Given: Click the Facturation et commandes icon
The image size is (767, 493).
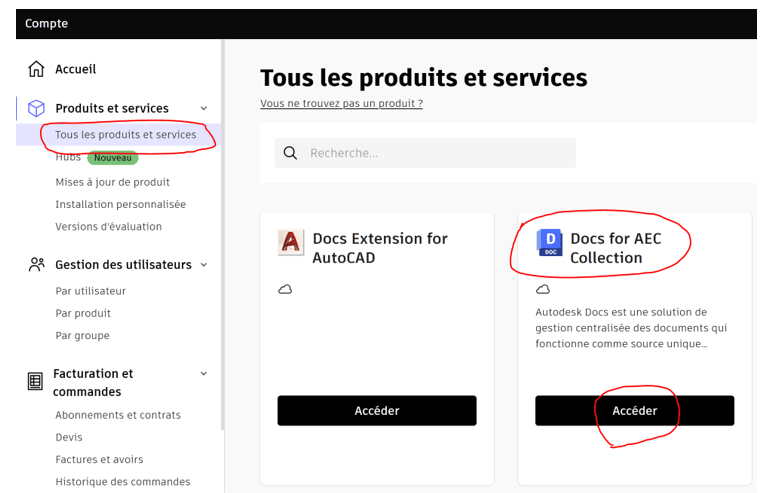Looking at the screenshot, I should [35, 381].
